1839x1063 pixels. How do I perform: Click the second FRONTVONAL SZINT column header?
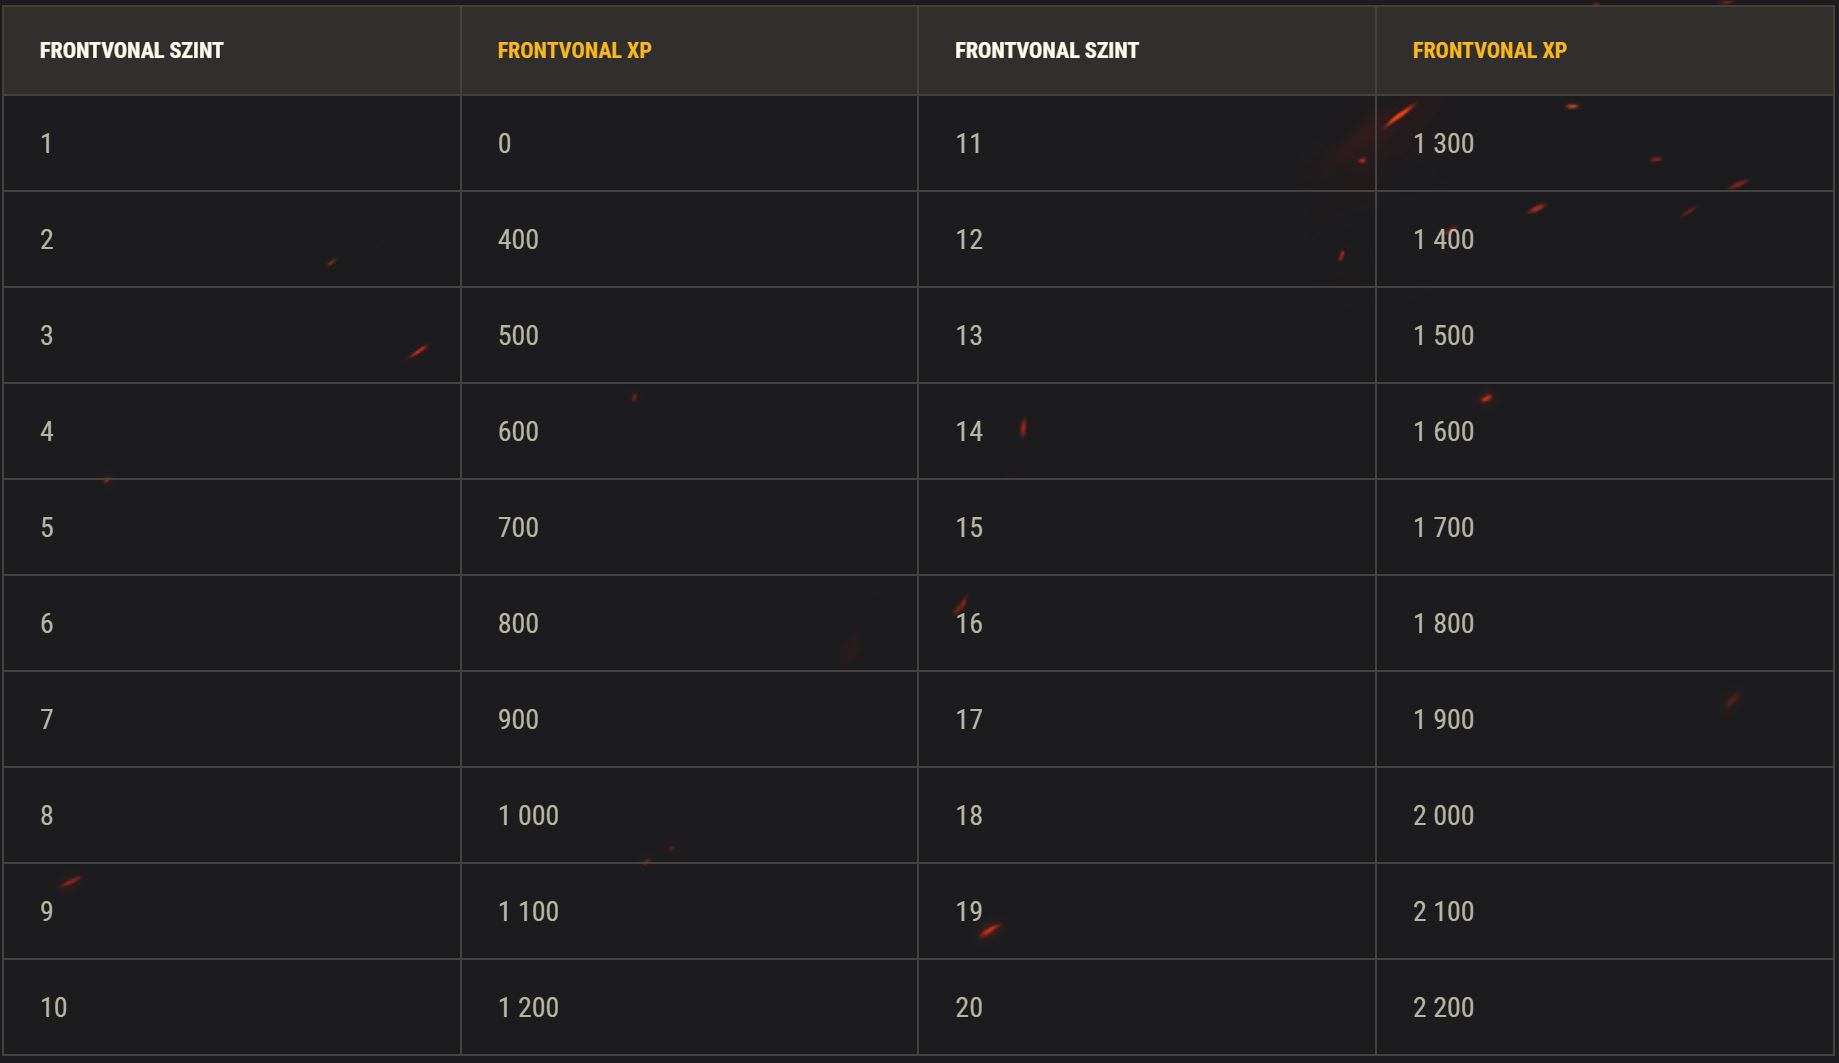(x=1147, y=50)
